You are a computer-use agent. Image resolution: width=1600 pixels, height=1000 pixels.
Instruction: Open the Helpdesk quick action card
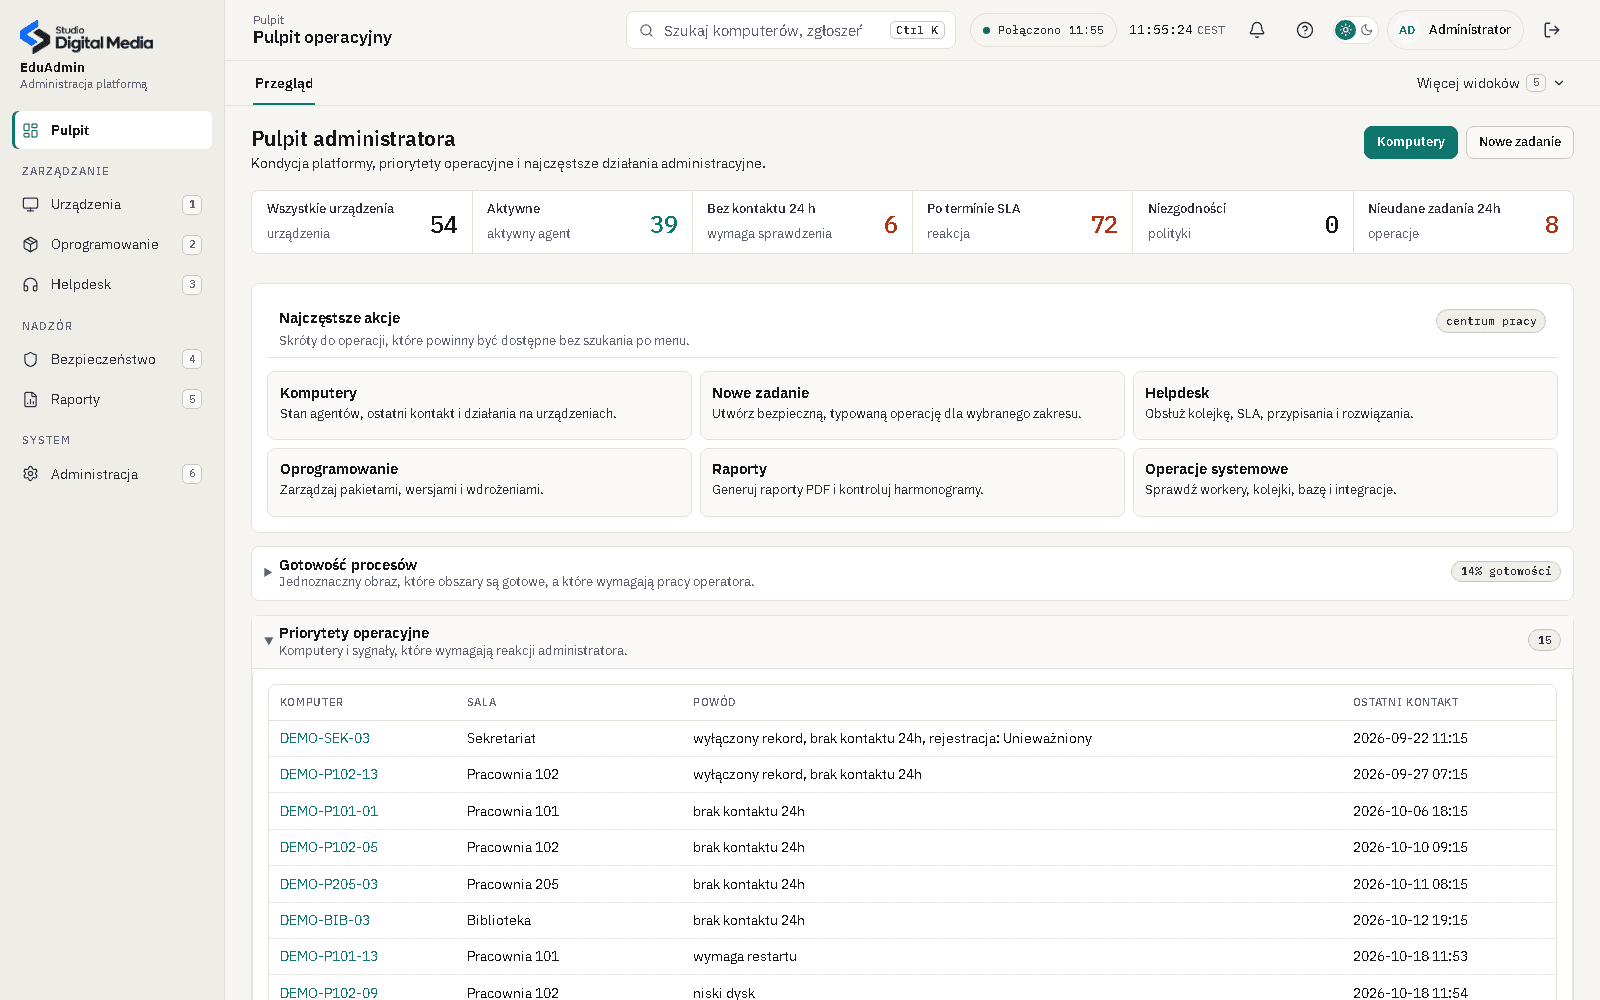(x=1345, y=405)
